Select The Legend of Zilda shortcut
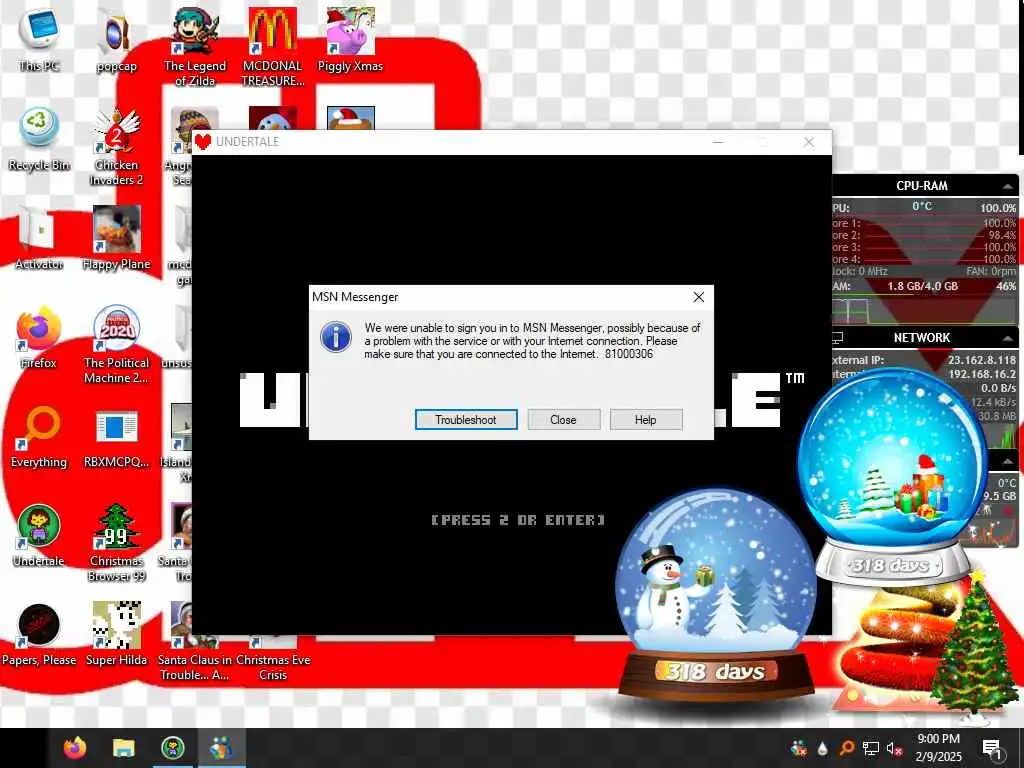 [x=195, y=46]
